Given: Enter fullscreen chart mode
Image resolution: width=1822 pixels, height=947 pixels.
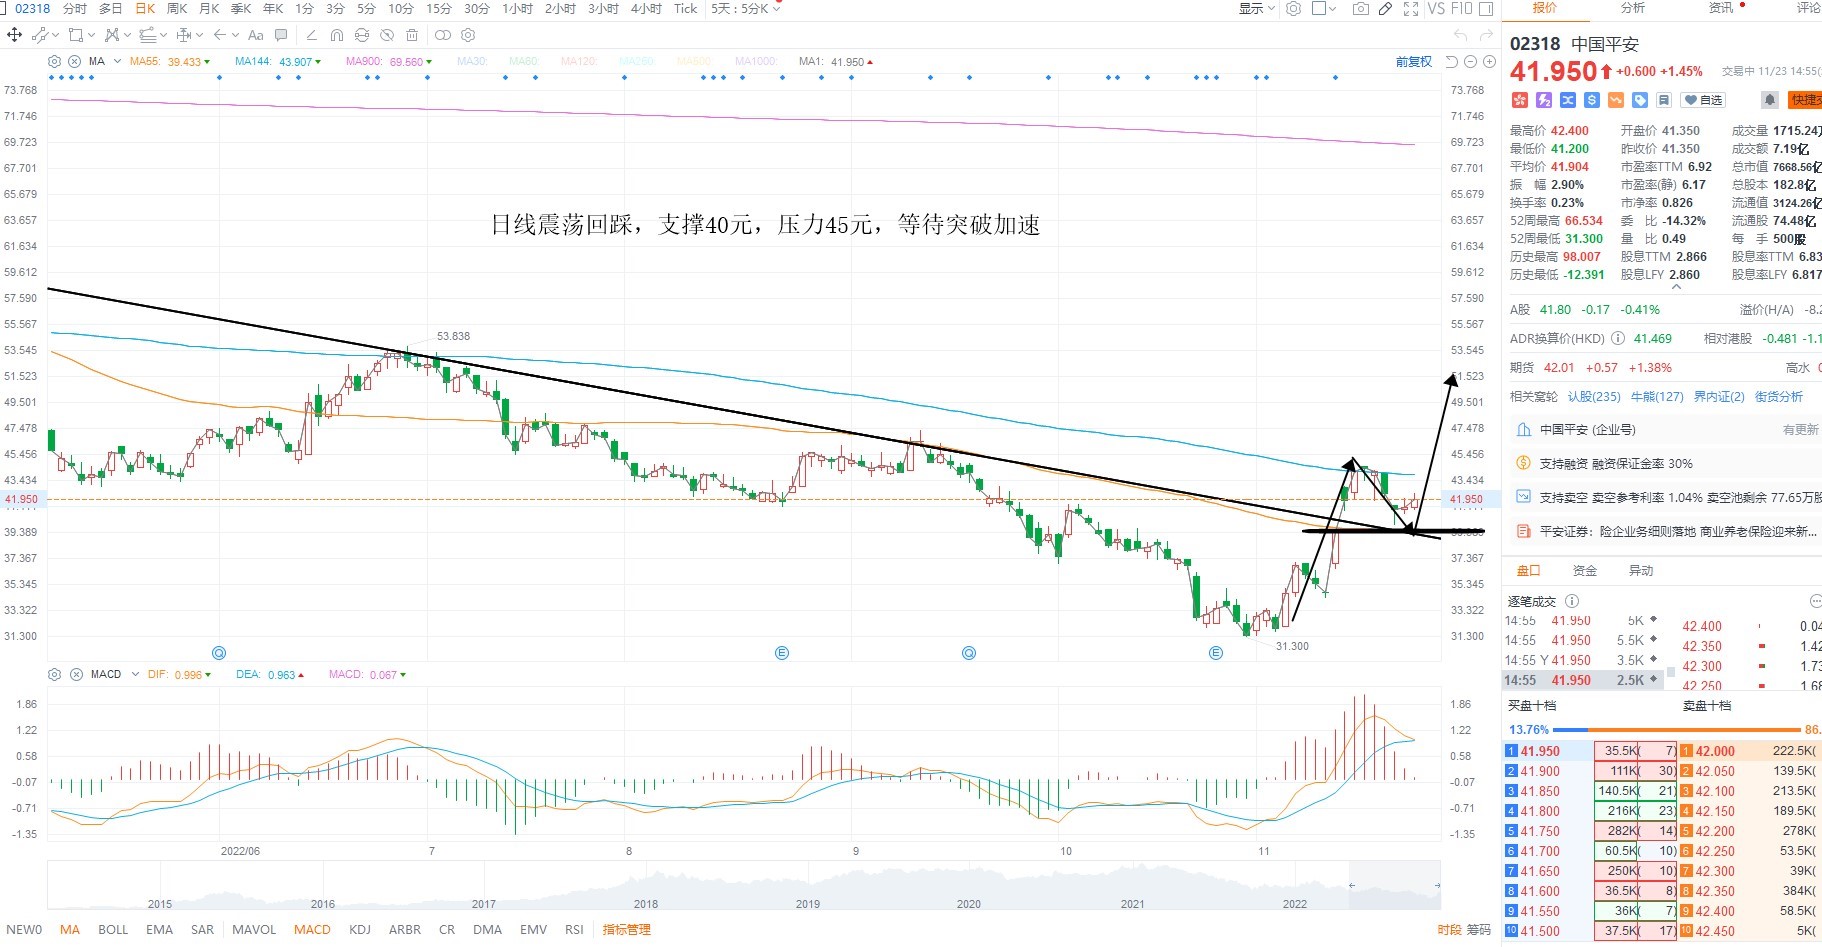Looking at the screenshot, I should (x=1411, y=8).
